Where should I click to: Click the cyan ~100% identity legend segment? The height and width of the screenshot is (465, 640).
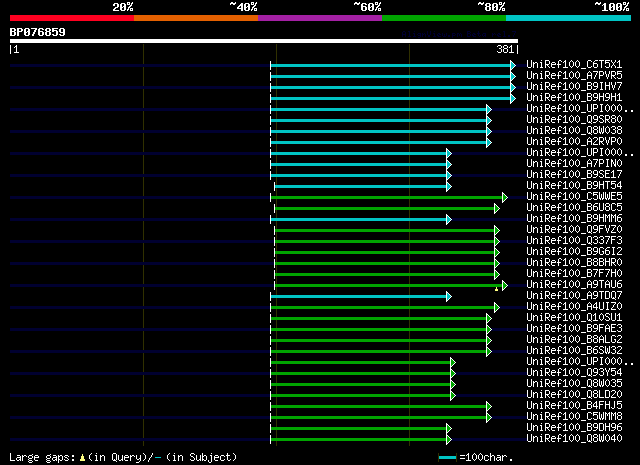[569, 18]
